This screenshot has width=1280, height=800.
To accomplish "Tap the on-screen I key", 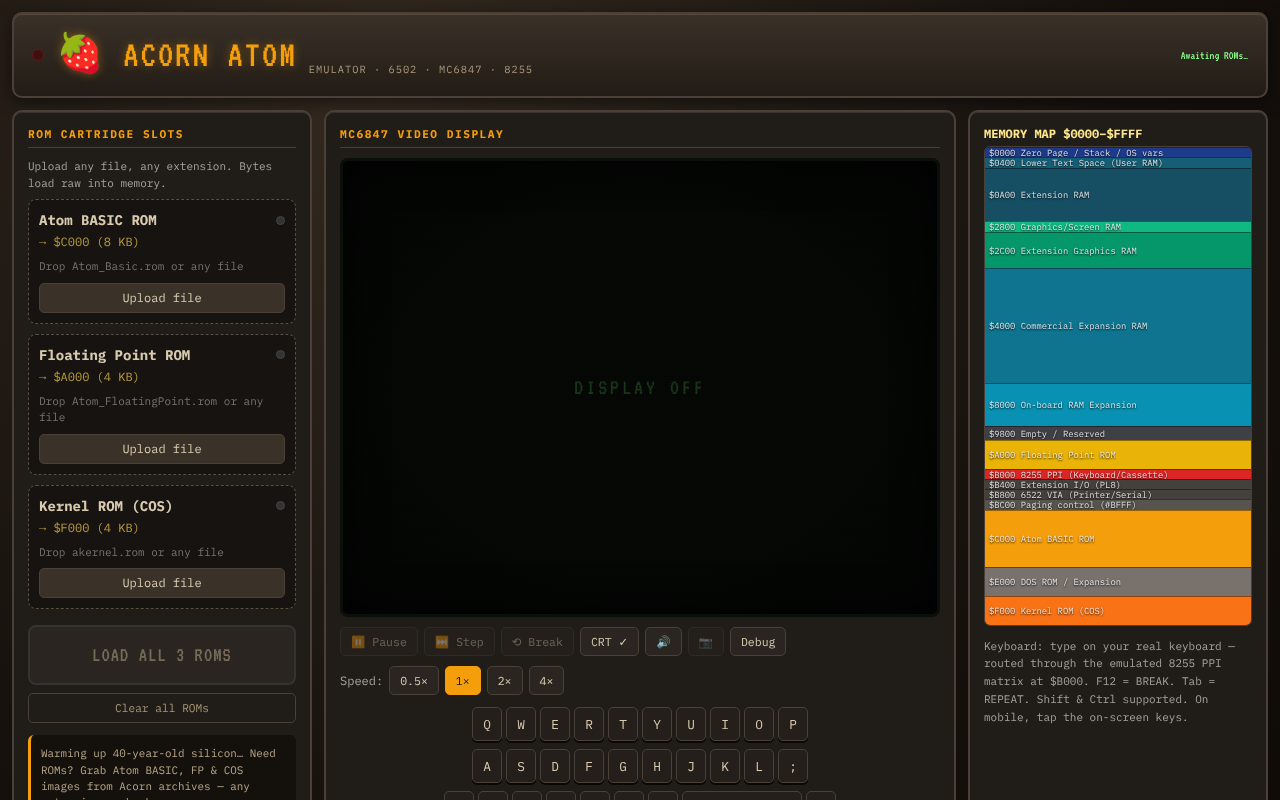I will 725,724.
